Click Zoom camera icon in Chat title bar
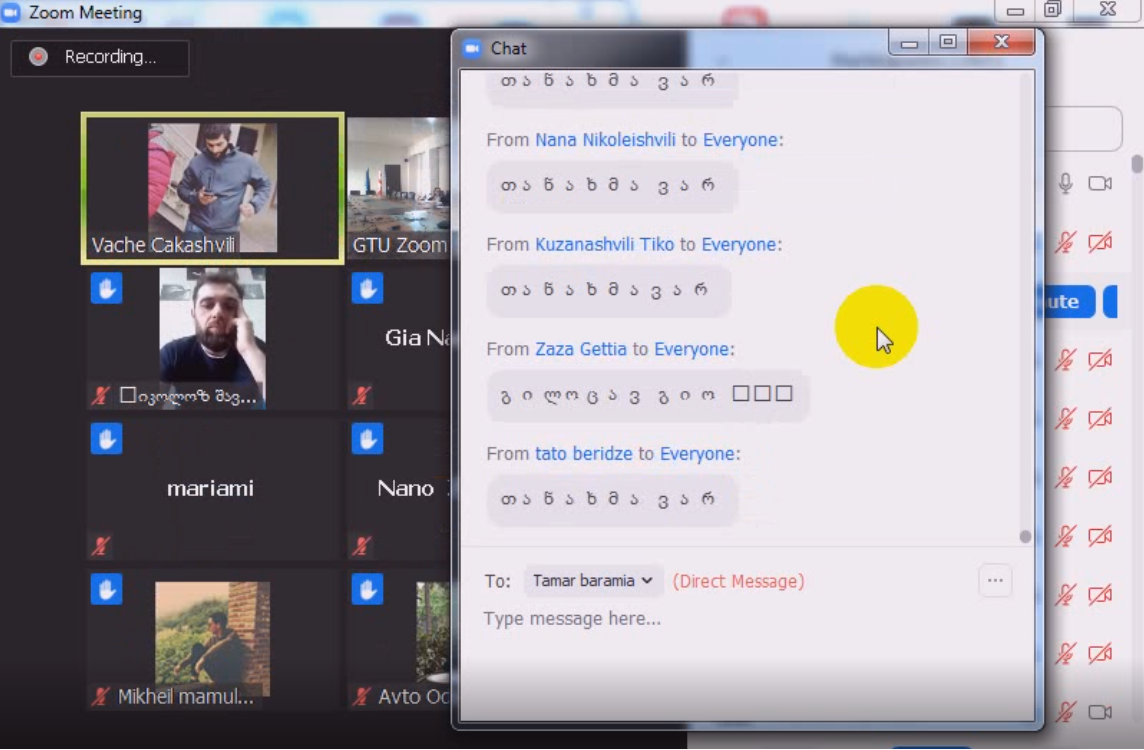1144x750 pixels. 472,48
